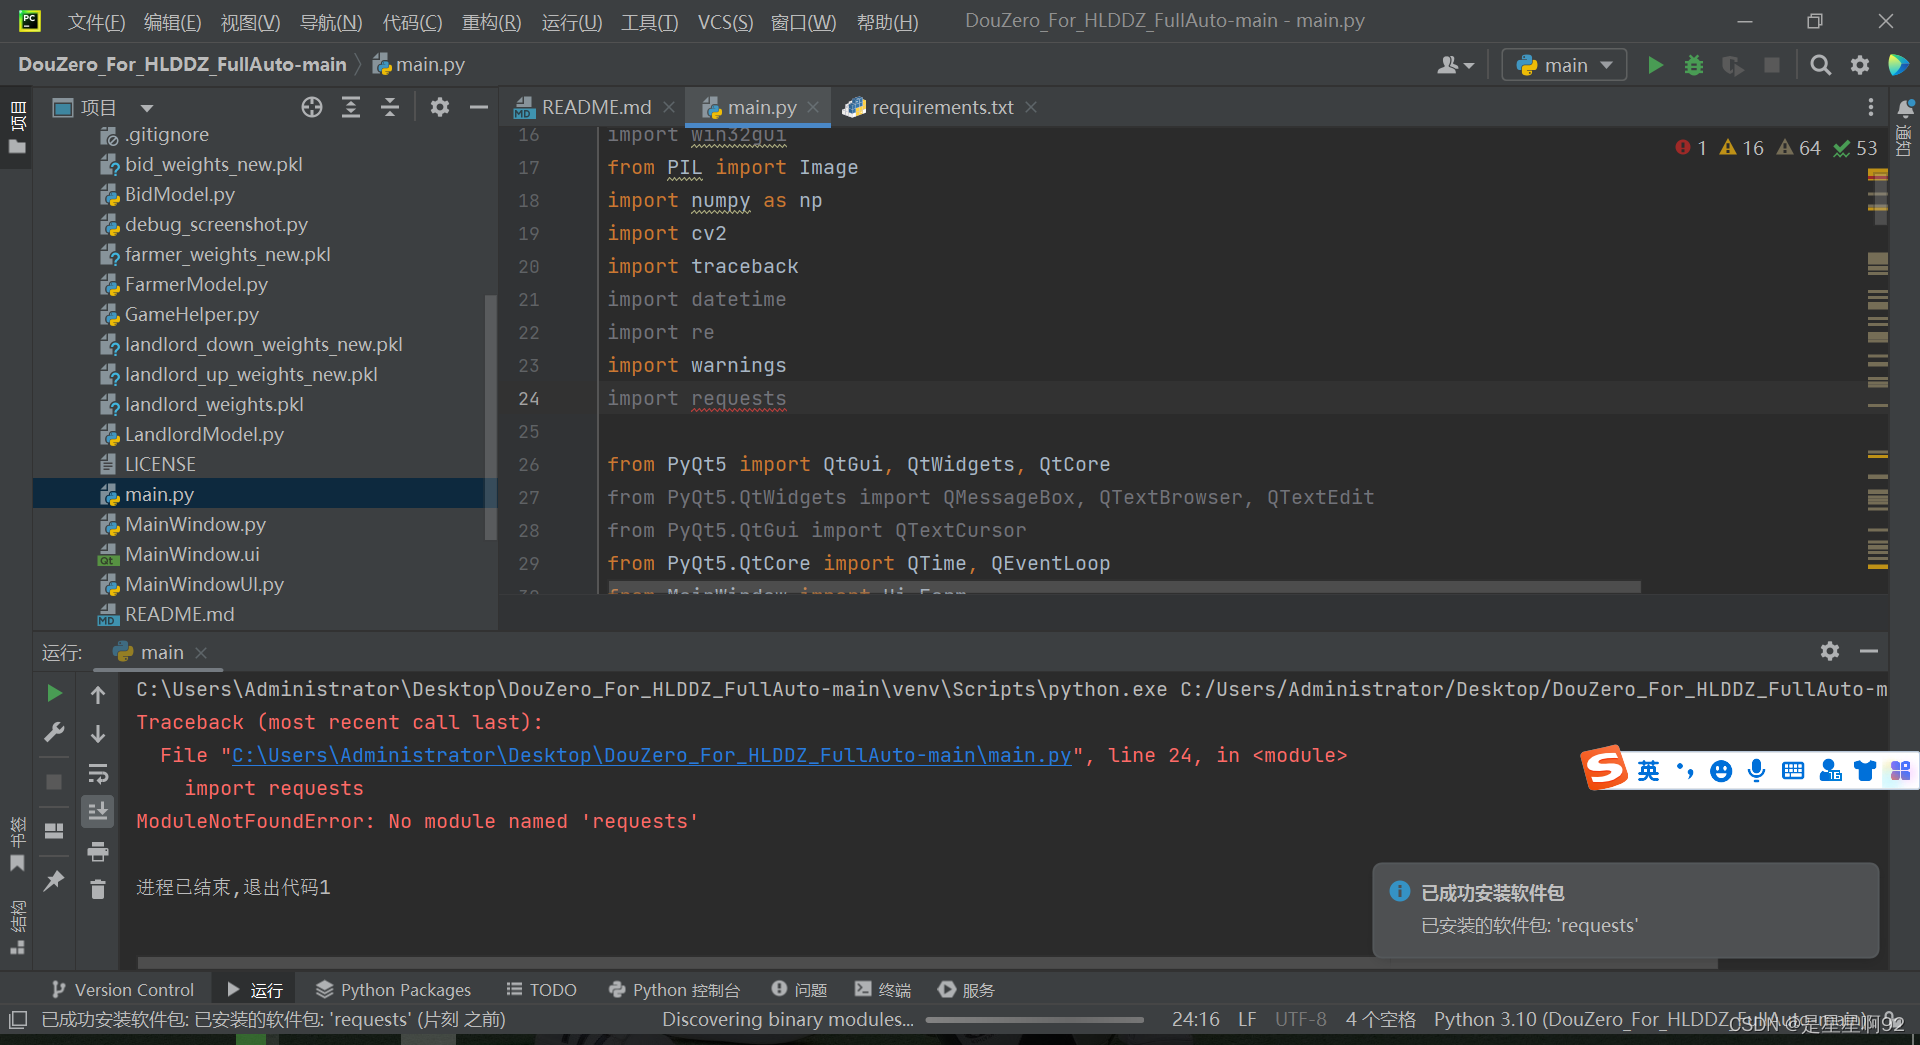
Task: Click the print icon in run panel
Action: click(x=98, y=852)
